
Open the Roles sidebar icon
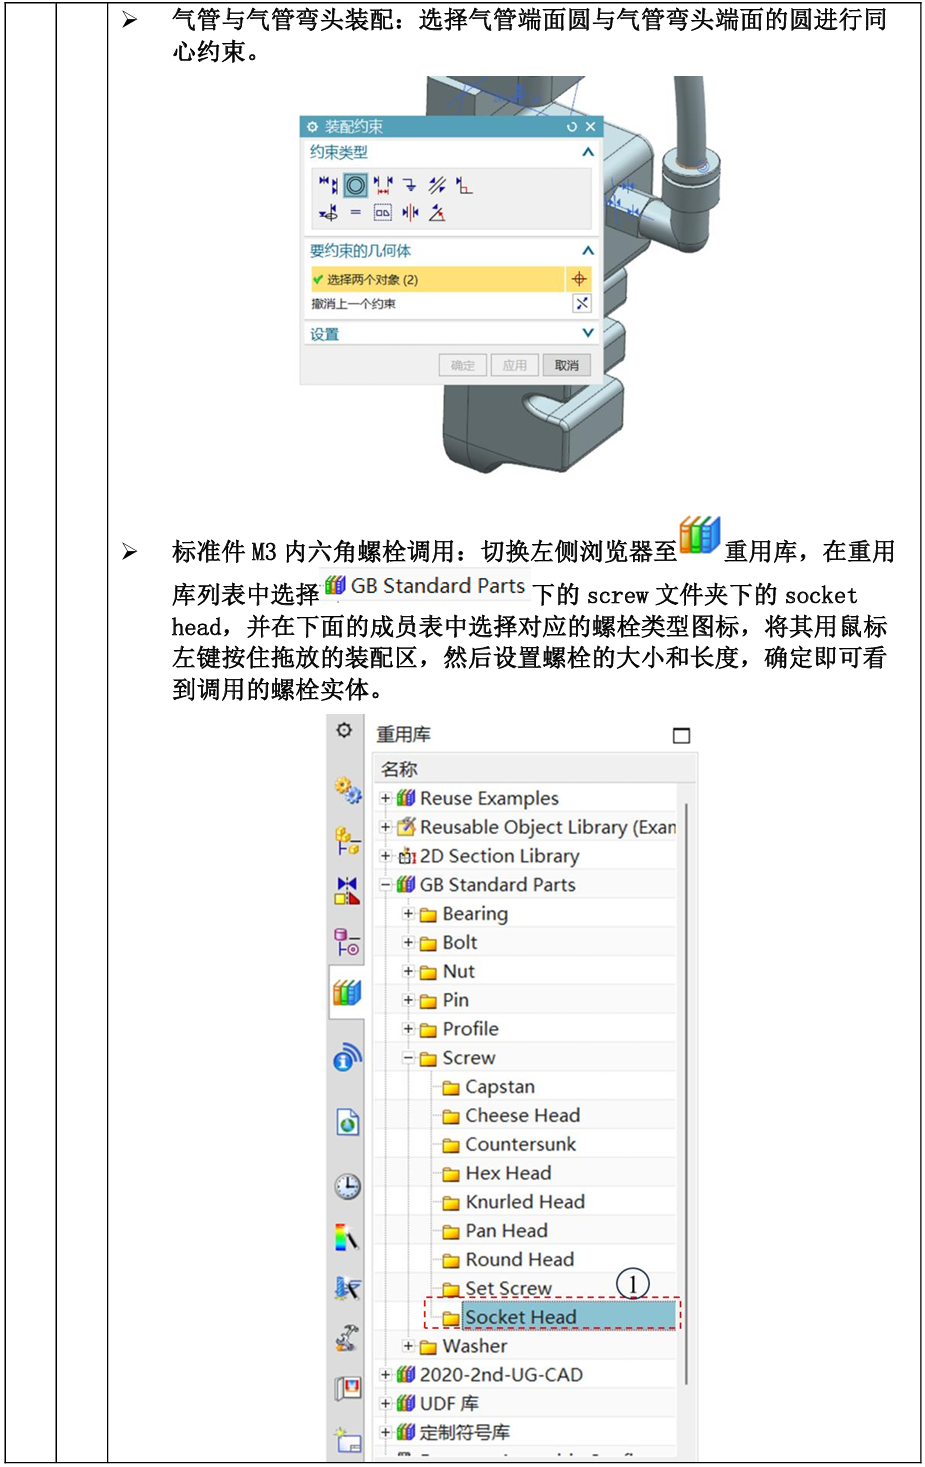click(347, 1388)
